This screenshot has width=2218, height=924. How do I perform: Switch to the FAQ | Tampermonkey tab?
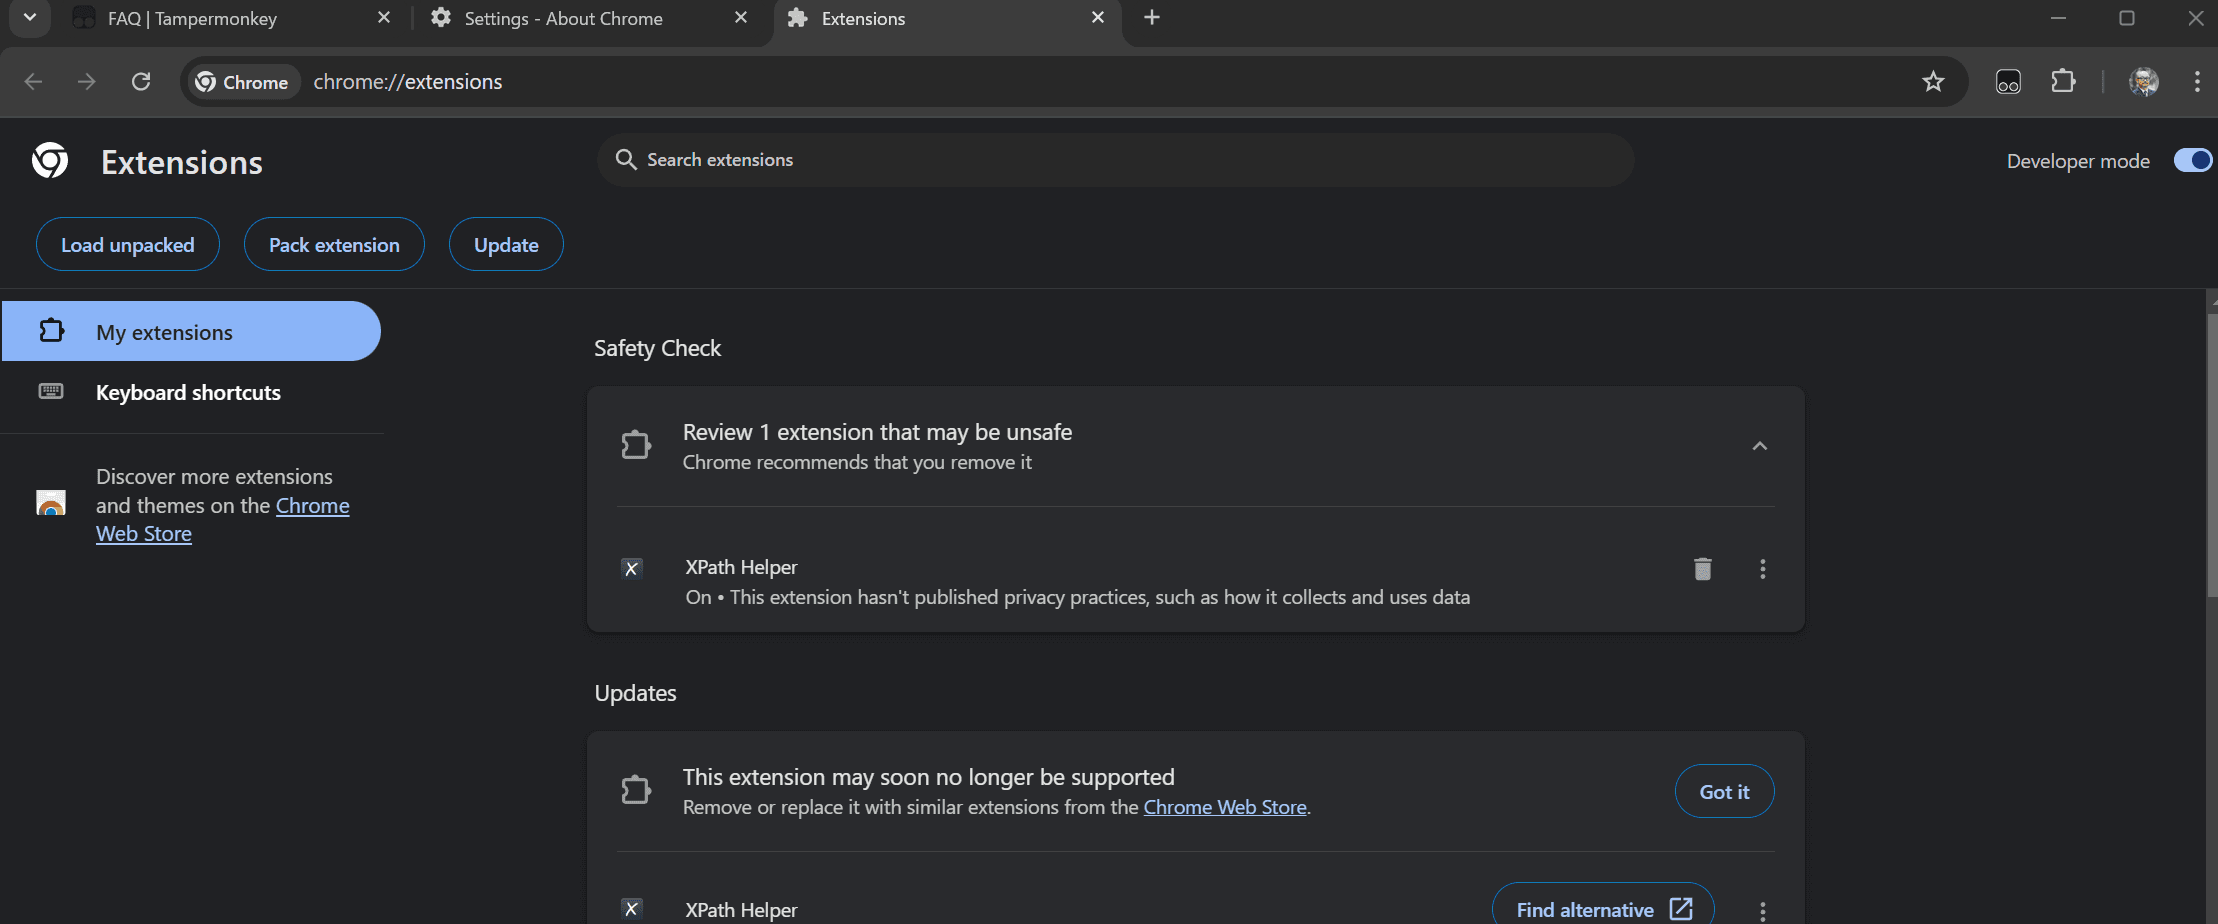pos(192,19)
